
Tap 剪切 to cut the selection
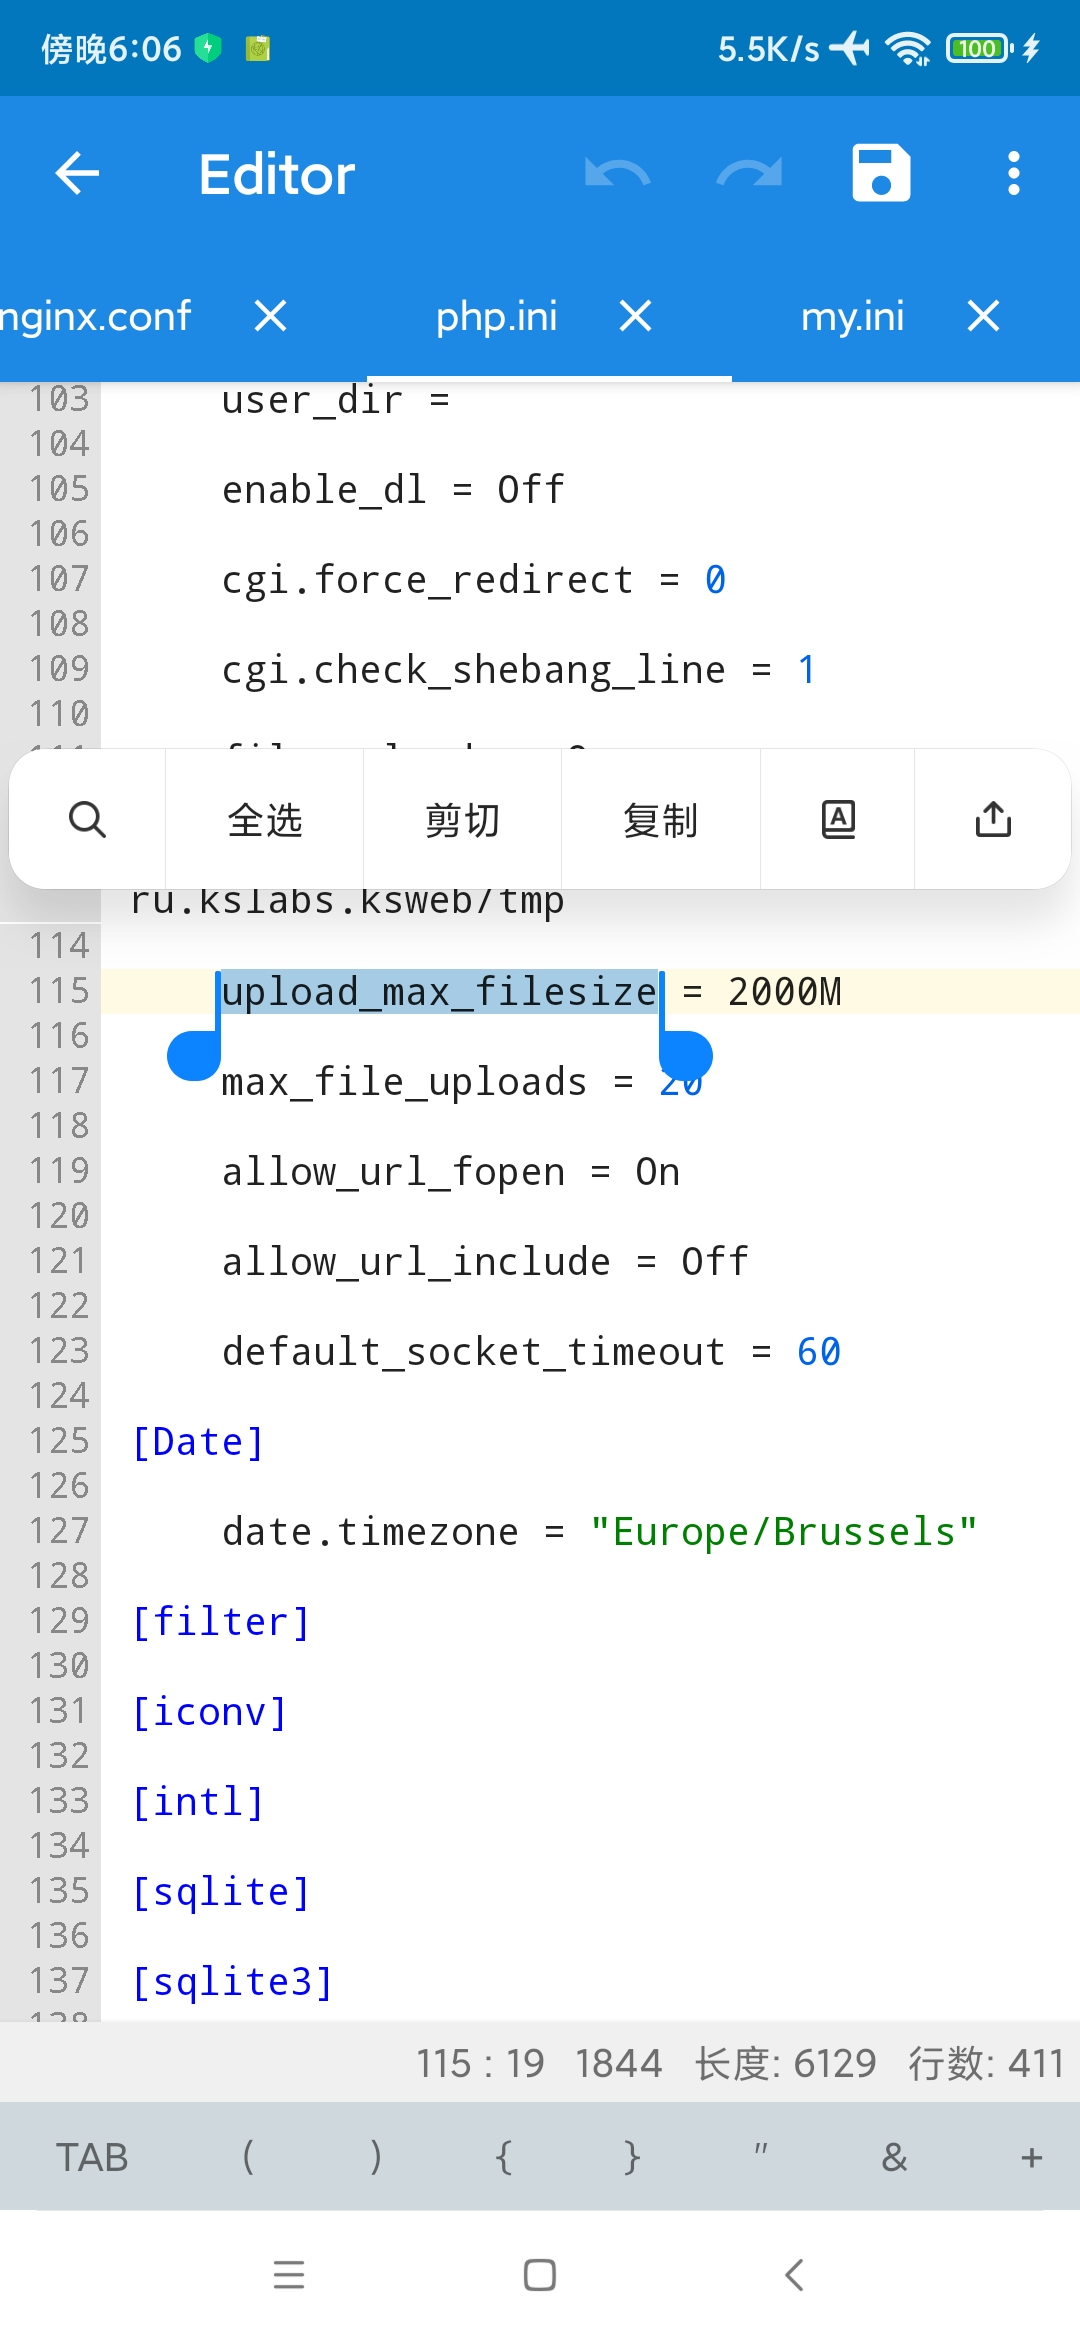click(x=462, y=820)
